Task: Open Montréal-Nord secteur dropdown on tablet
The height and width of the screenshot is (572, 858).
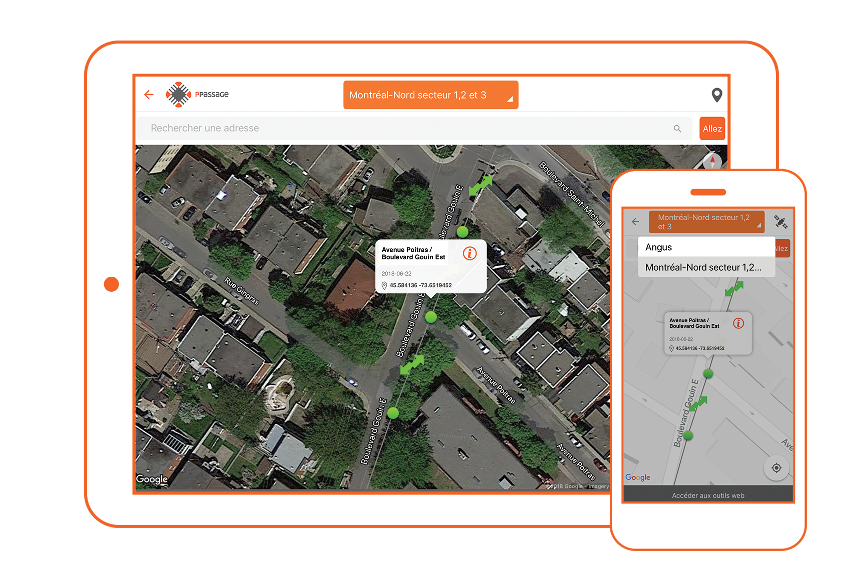Action: (430, 95)
